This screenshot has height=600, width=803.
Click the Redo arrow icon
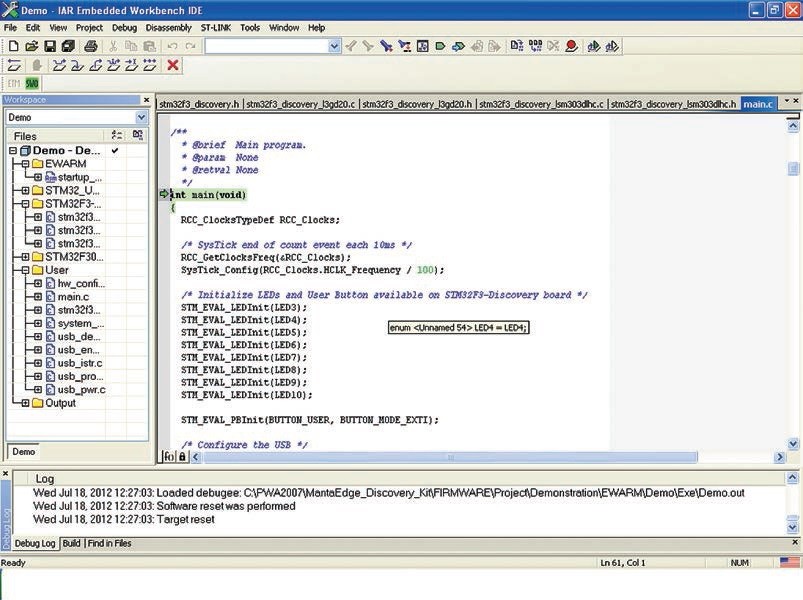point(191,47)
